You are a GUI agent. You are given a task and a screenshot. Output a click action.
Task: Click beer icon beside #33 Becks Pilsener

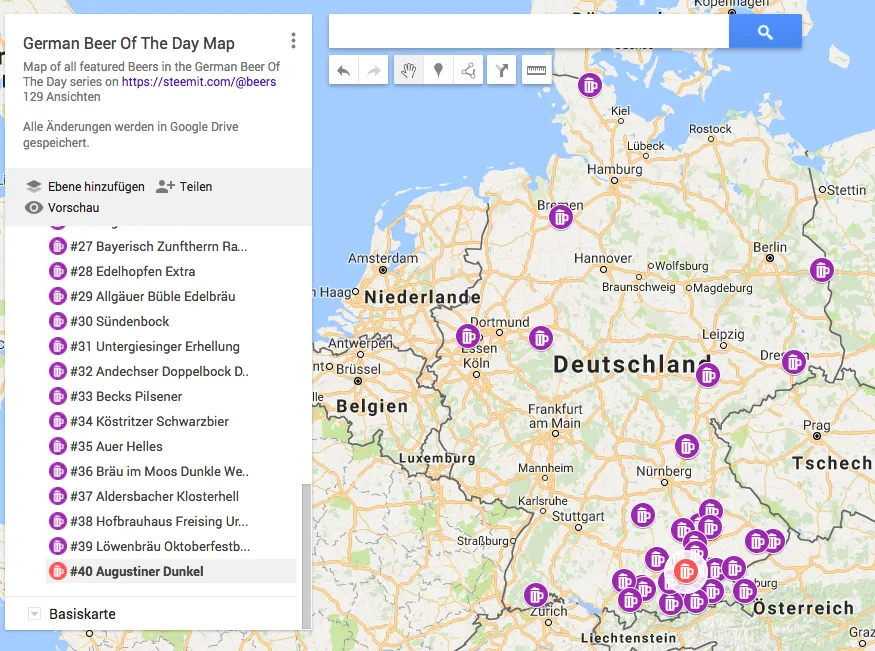(x=57, y=396)
